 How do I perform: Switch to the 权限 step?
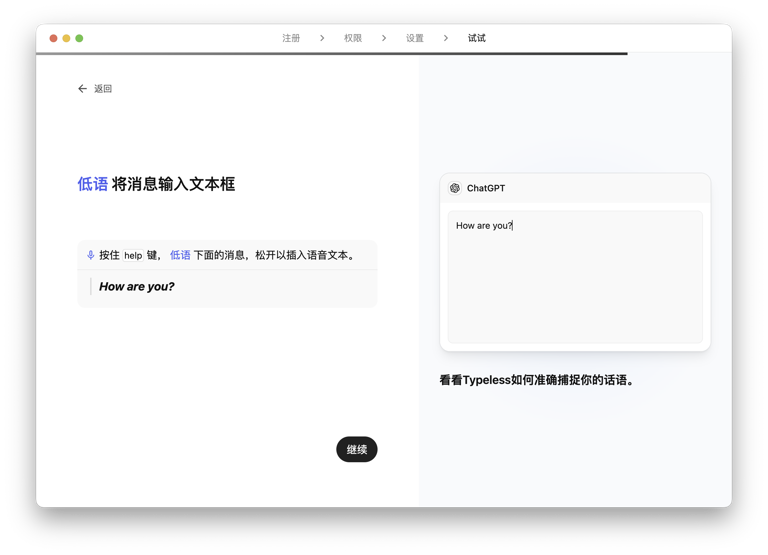[353, 38]
